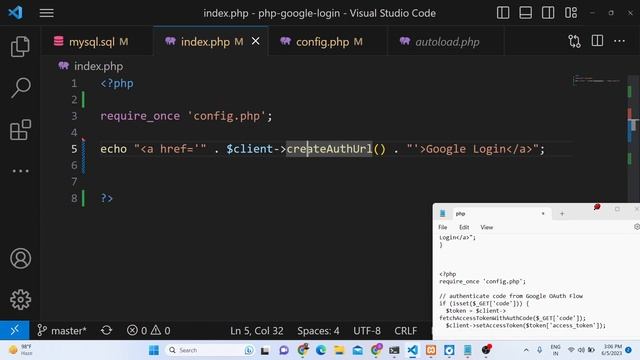Open weather widget on taskbar
Image resolution: width=640 pixels, height=360 pixels.
[20, 350]
